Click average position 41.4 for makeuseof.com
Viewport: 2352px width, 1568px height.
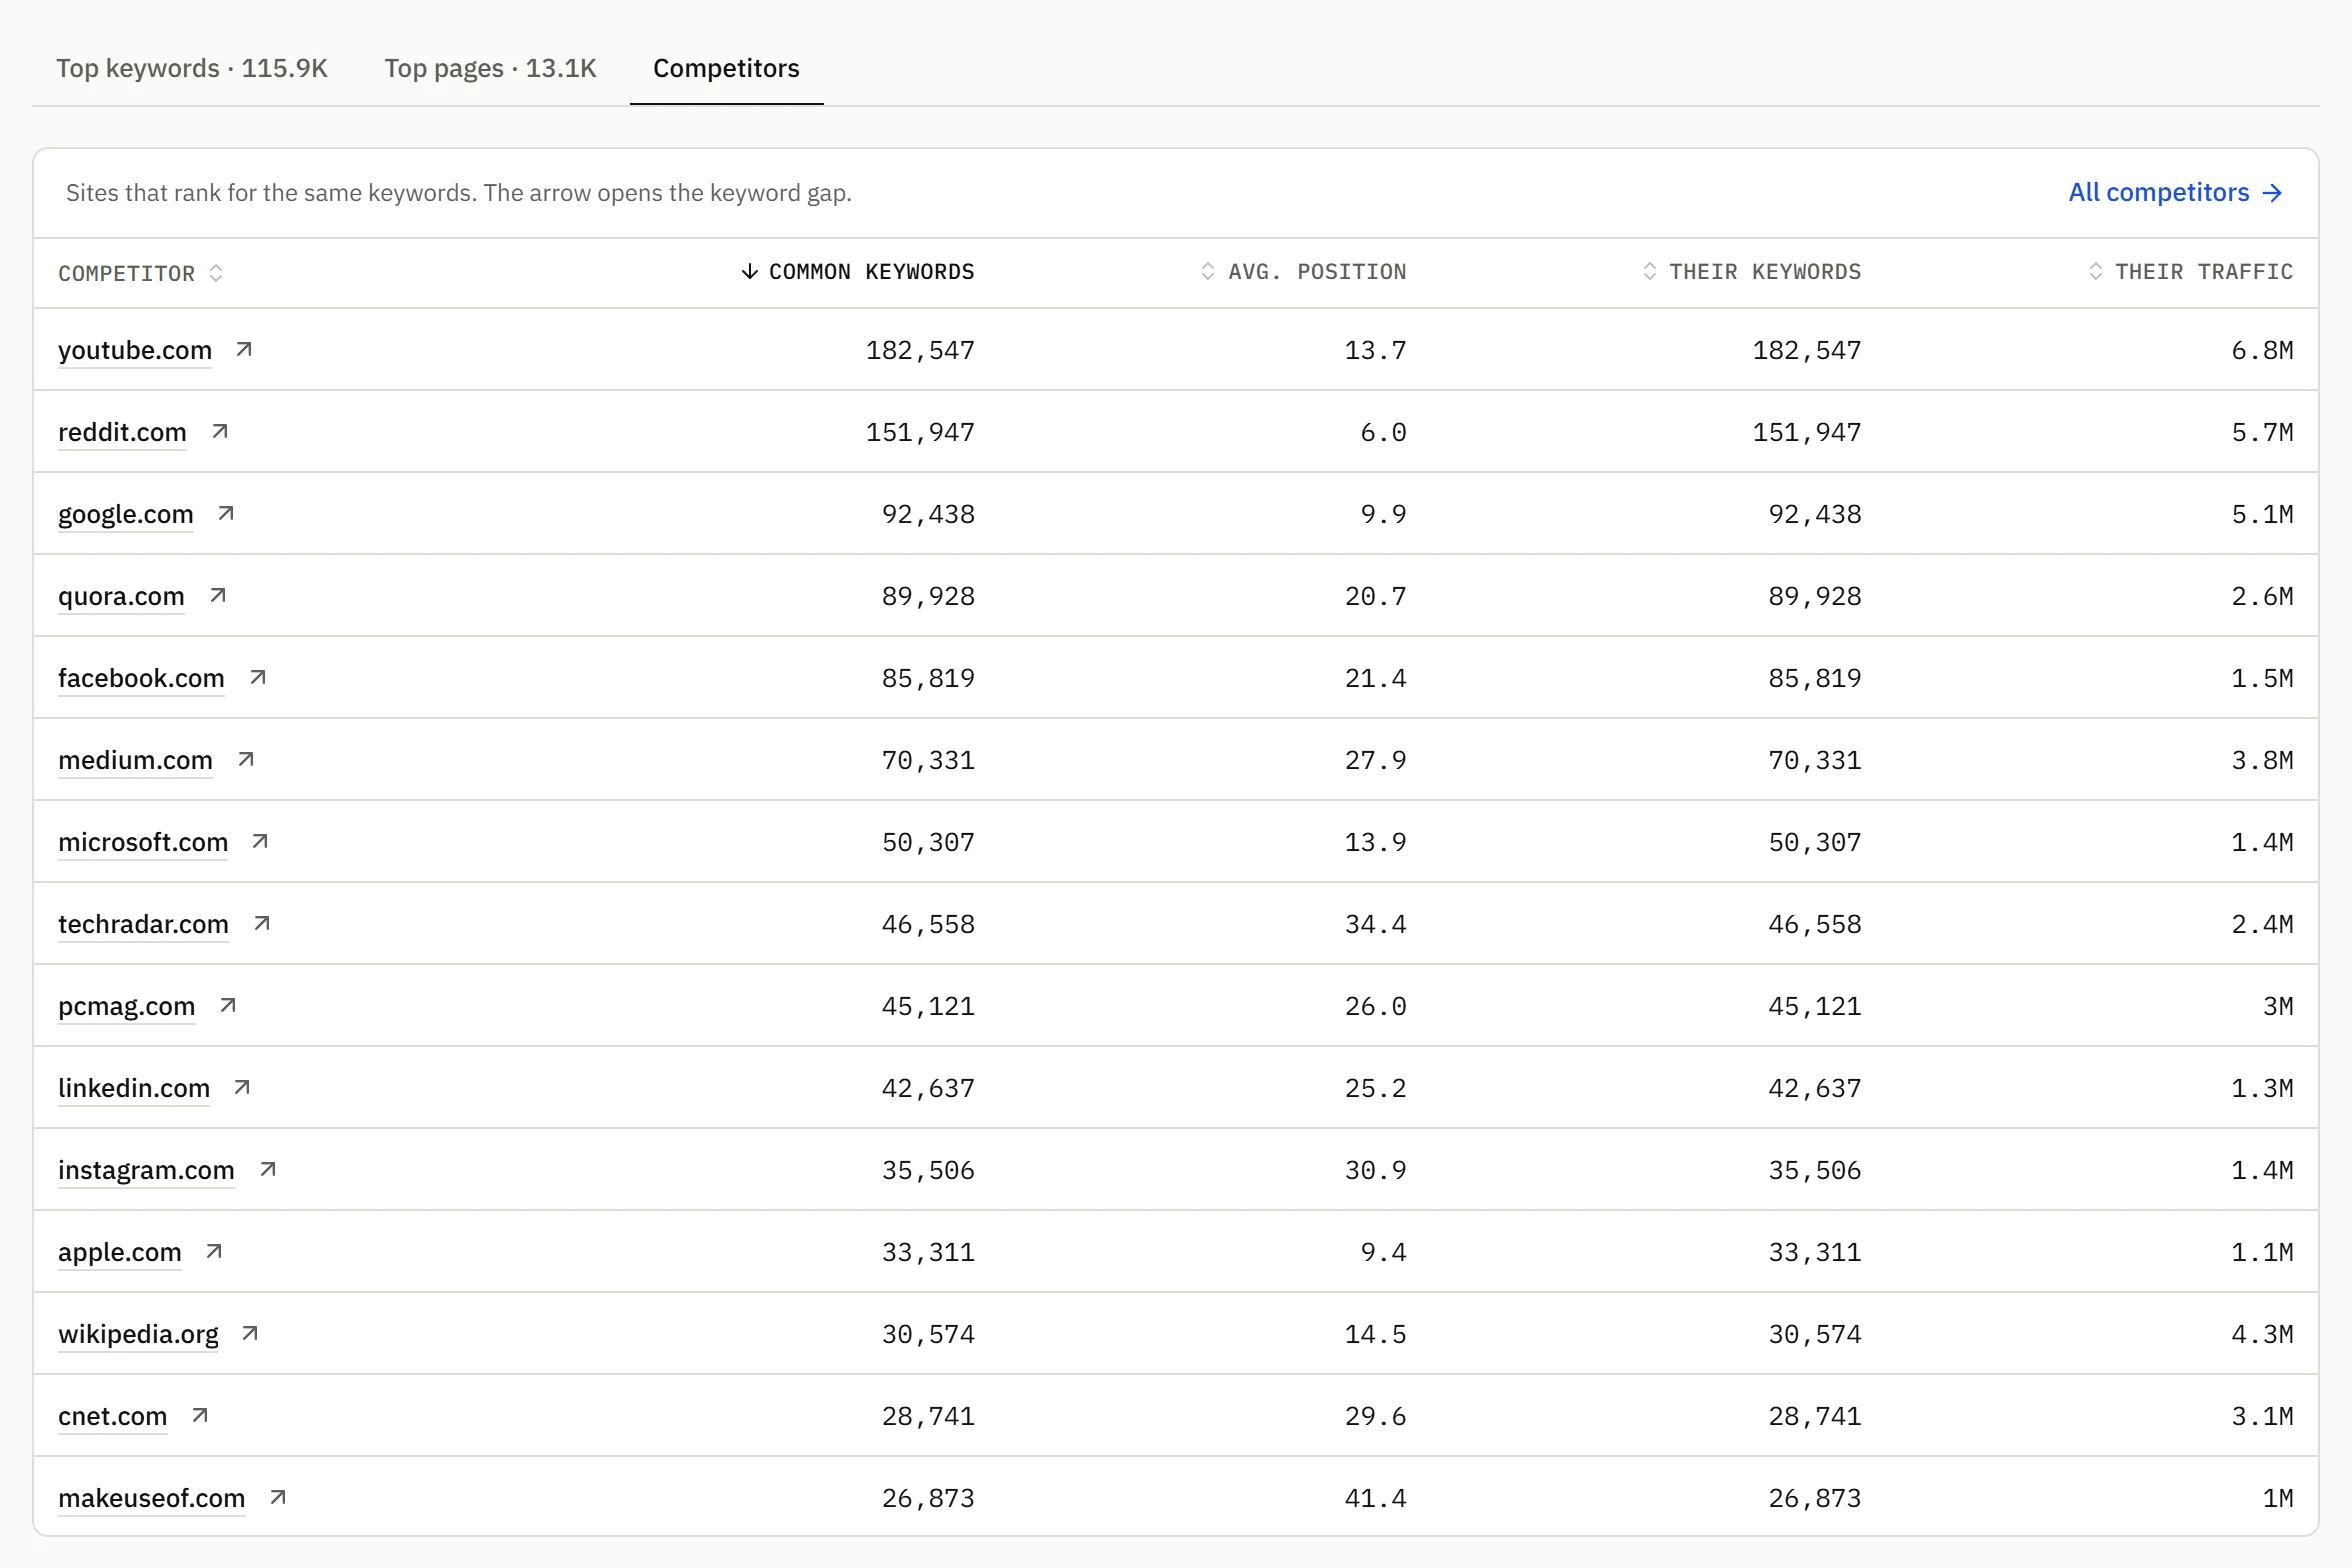[x=1375, y=1498]
